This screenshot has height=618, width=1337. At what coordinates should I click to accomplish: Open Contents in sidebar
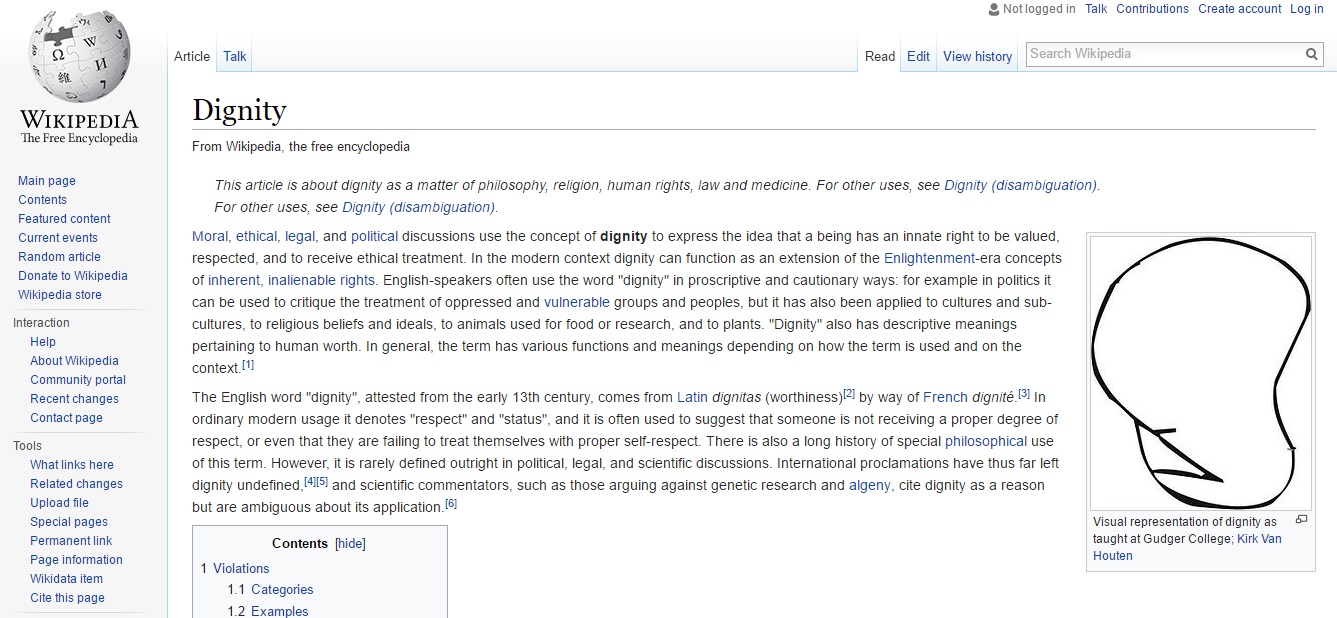coord(42,200)
